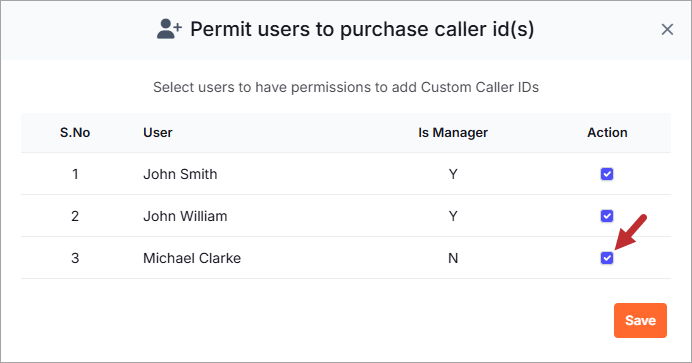
Task: Select the John Smith name cell
Action: [x=180, y=174]
